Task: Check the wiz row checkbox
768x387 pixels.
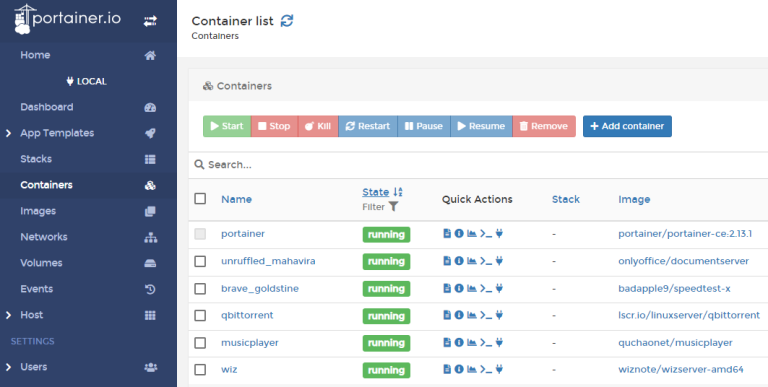Action: click(200, 369)
